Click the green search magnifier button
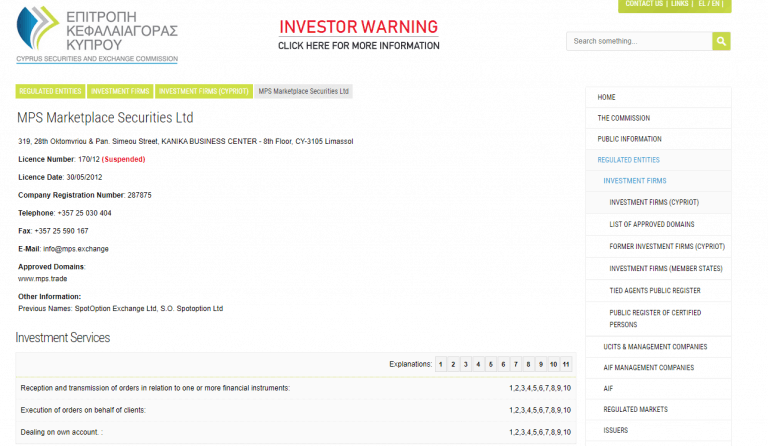This screenshot has width=768, height=446. point(721,41)
